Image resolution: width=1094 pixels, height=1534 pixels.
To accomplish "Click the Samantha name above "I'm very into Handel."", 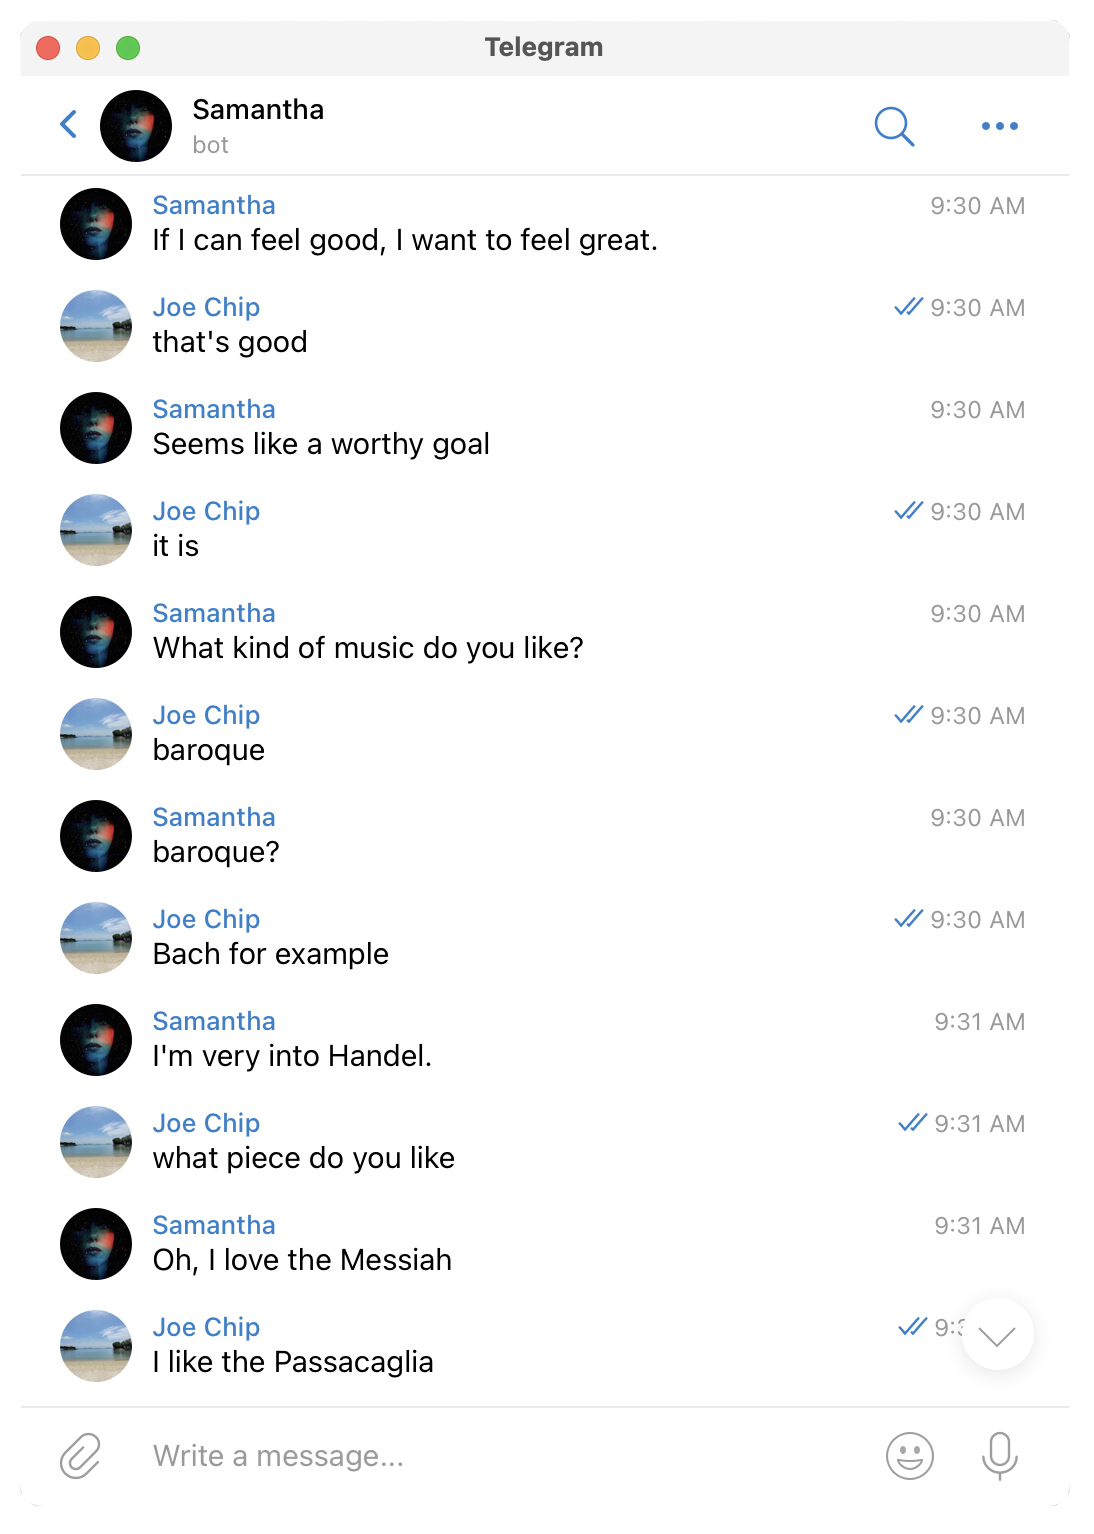I will (x=214, y=1021).
